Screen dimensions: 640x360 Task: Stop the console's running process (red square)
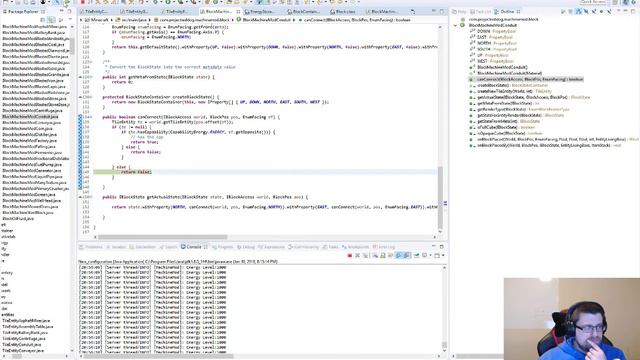[x=349, y=256]
